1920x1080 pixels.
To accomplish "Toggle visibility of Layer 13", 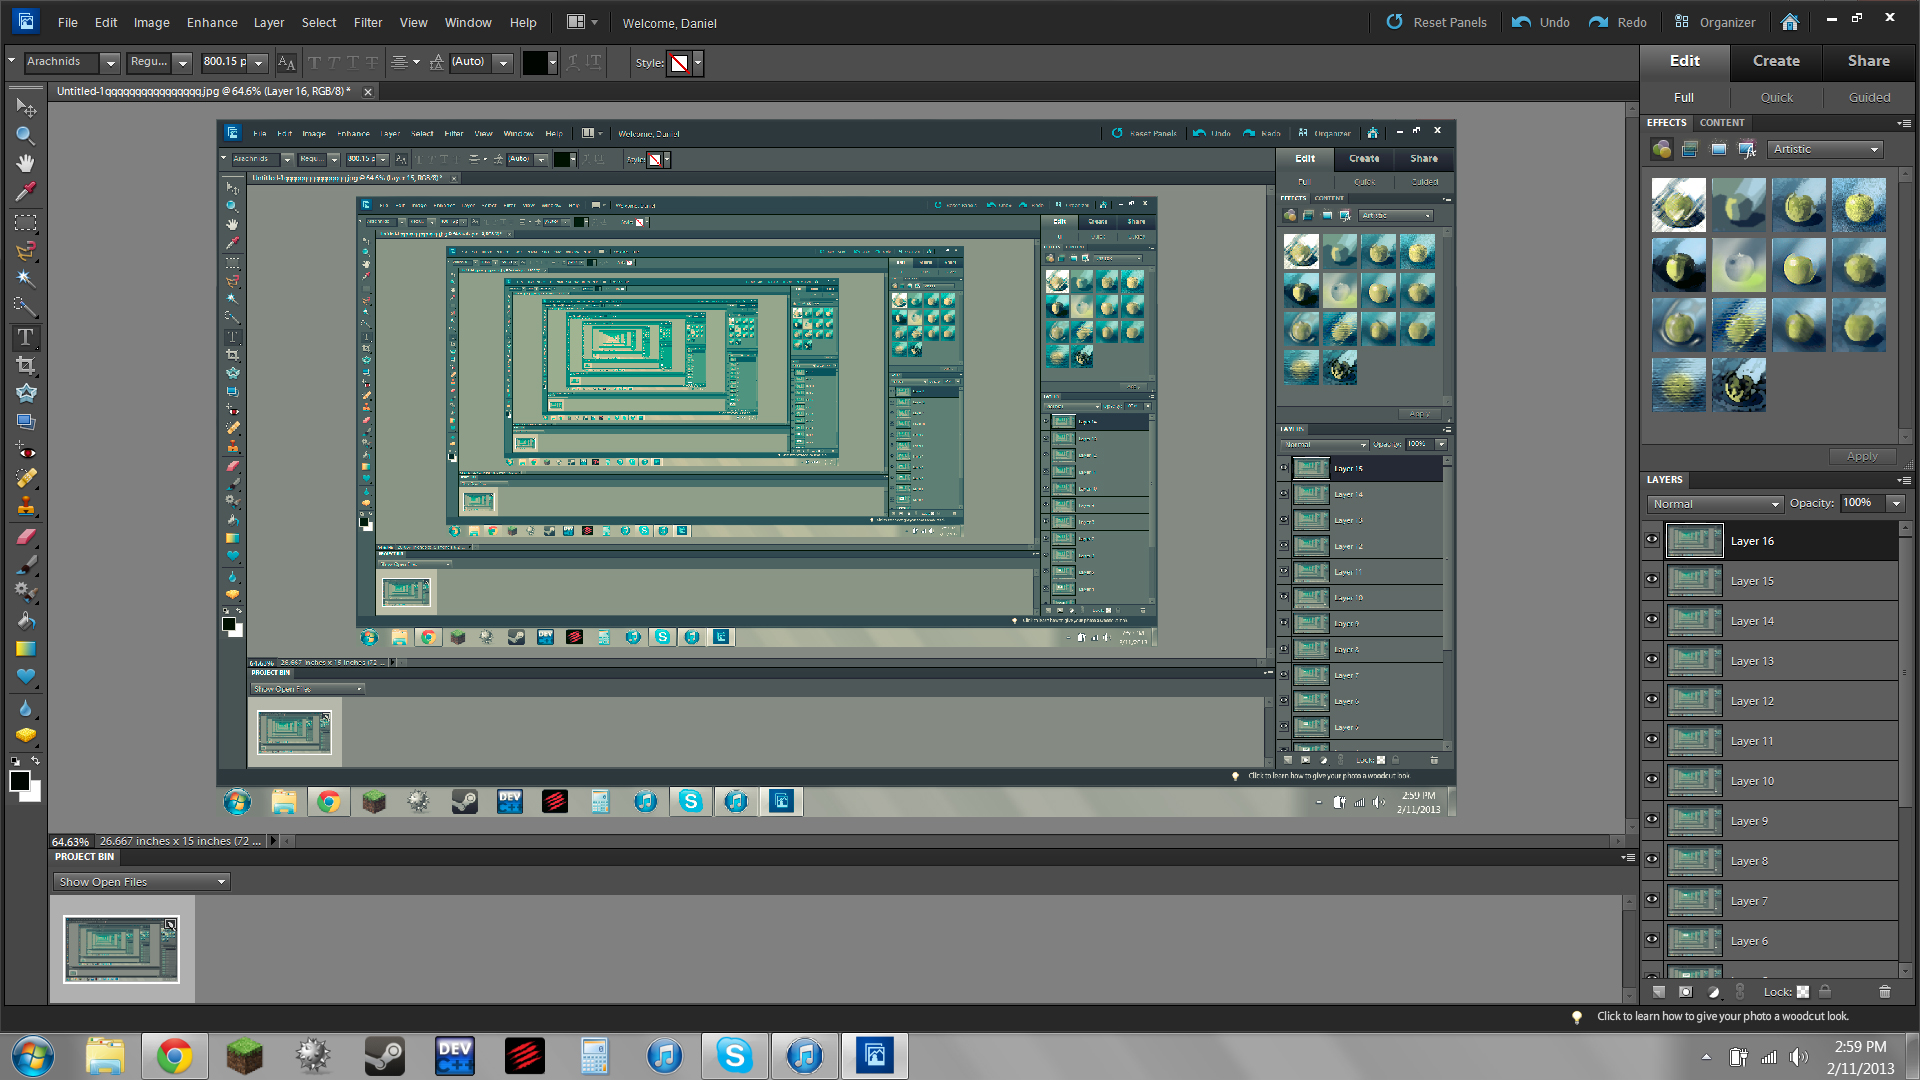I will [x=1652, y=659].
